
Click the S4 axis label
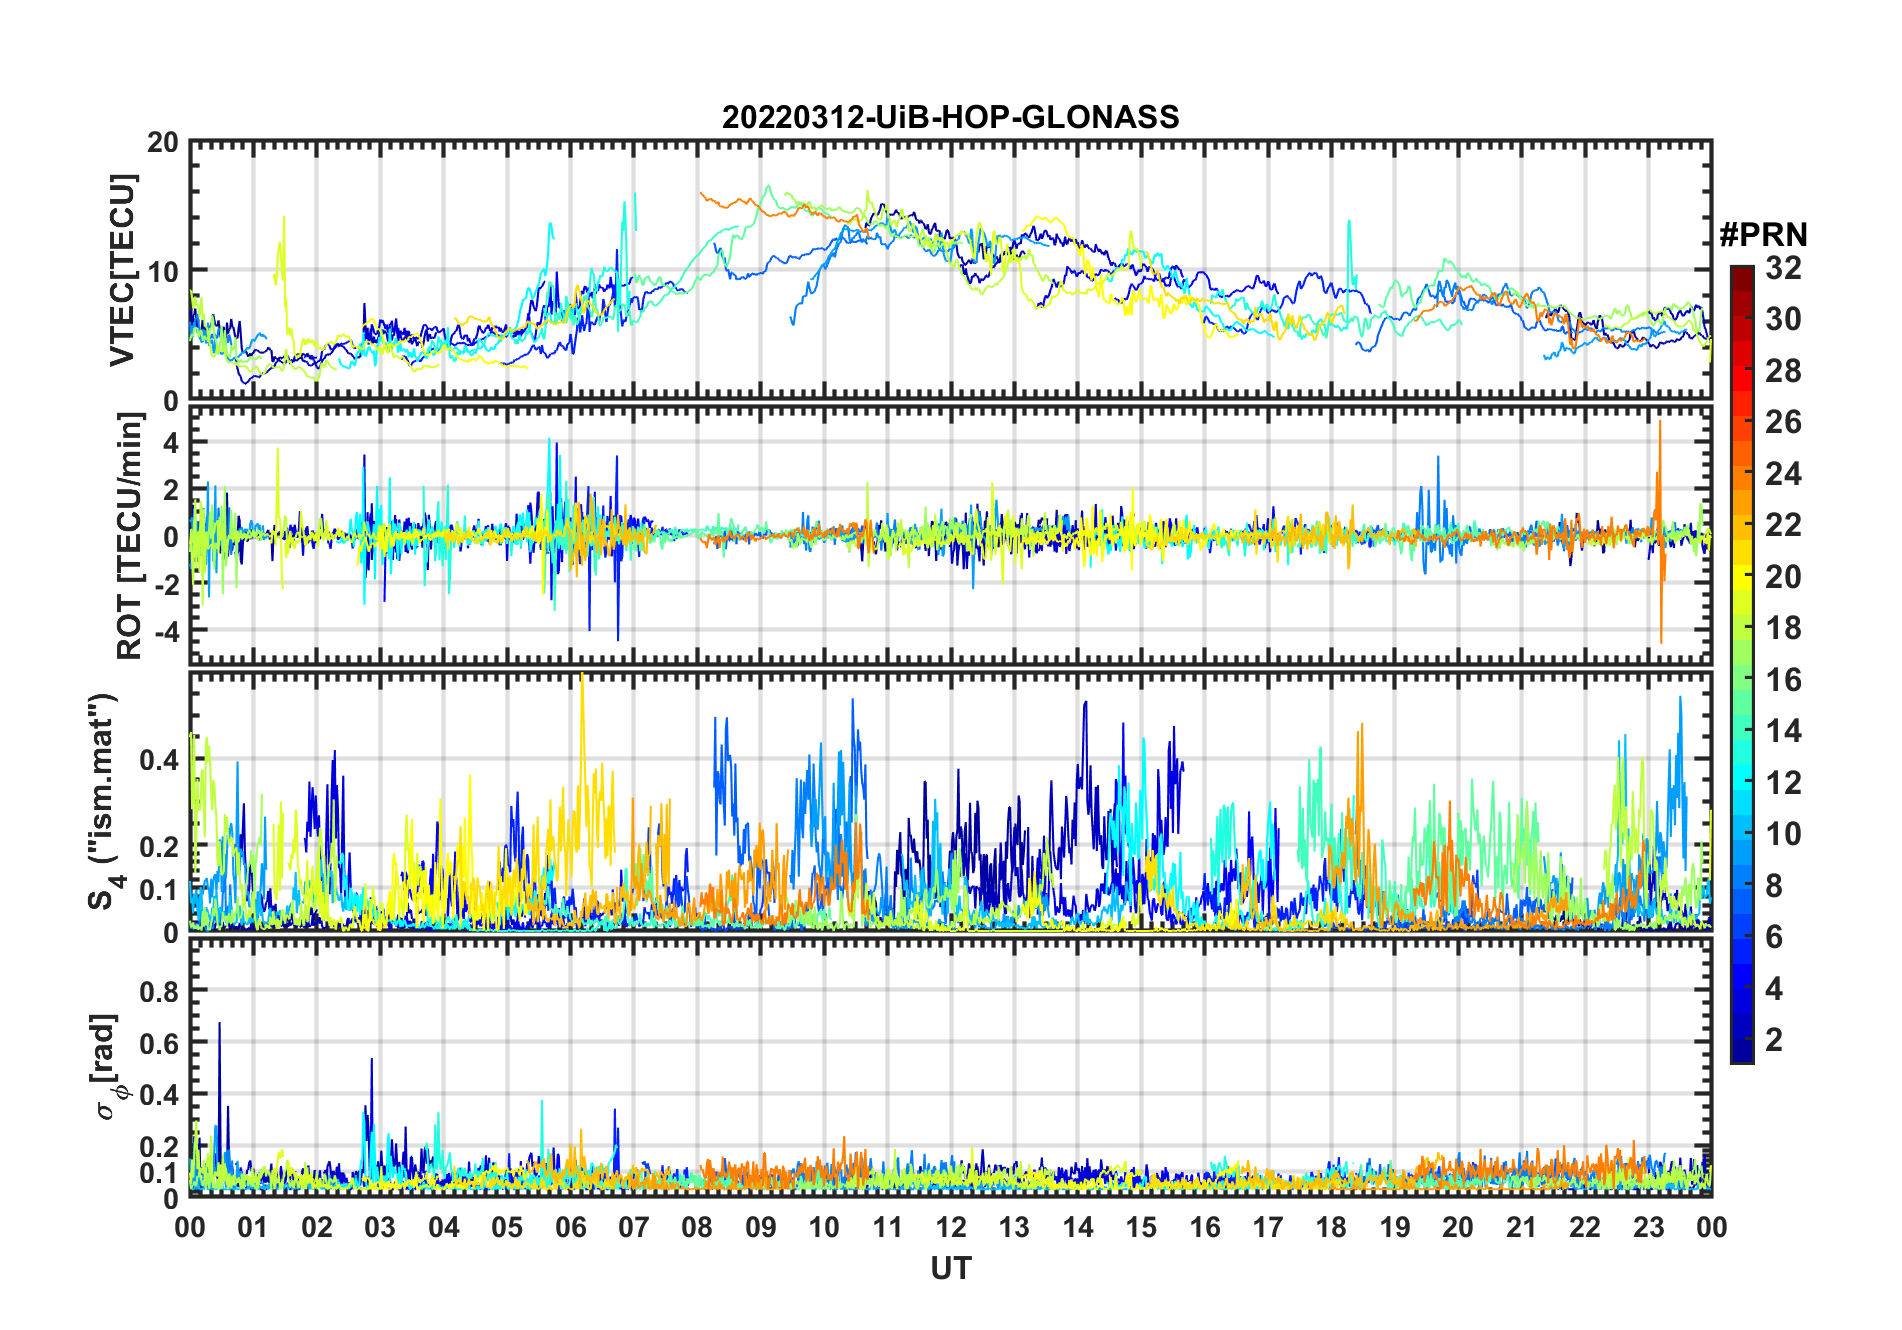coord(104,802)
